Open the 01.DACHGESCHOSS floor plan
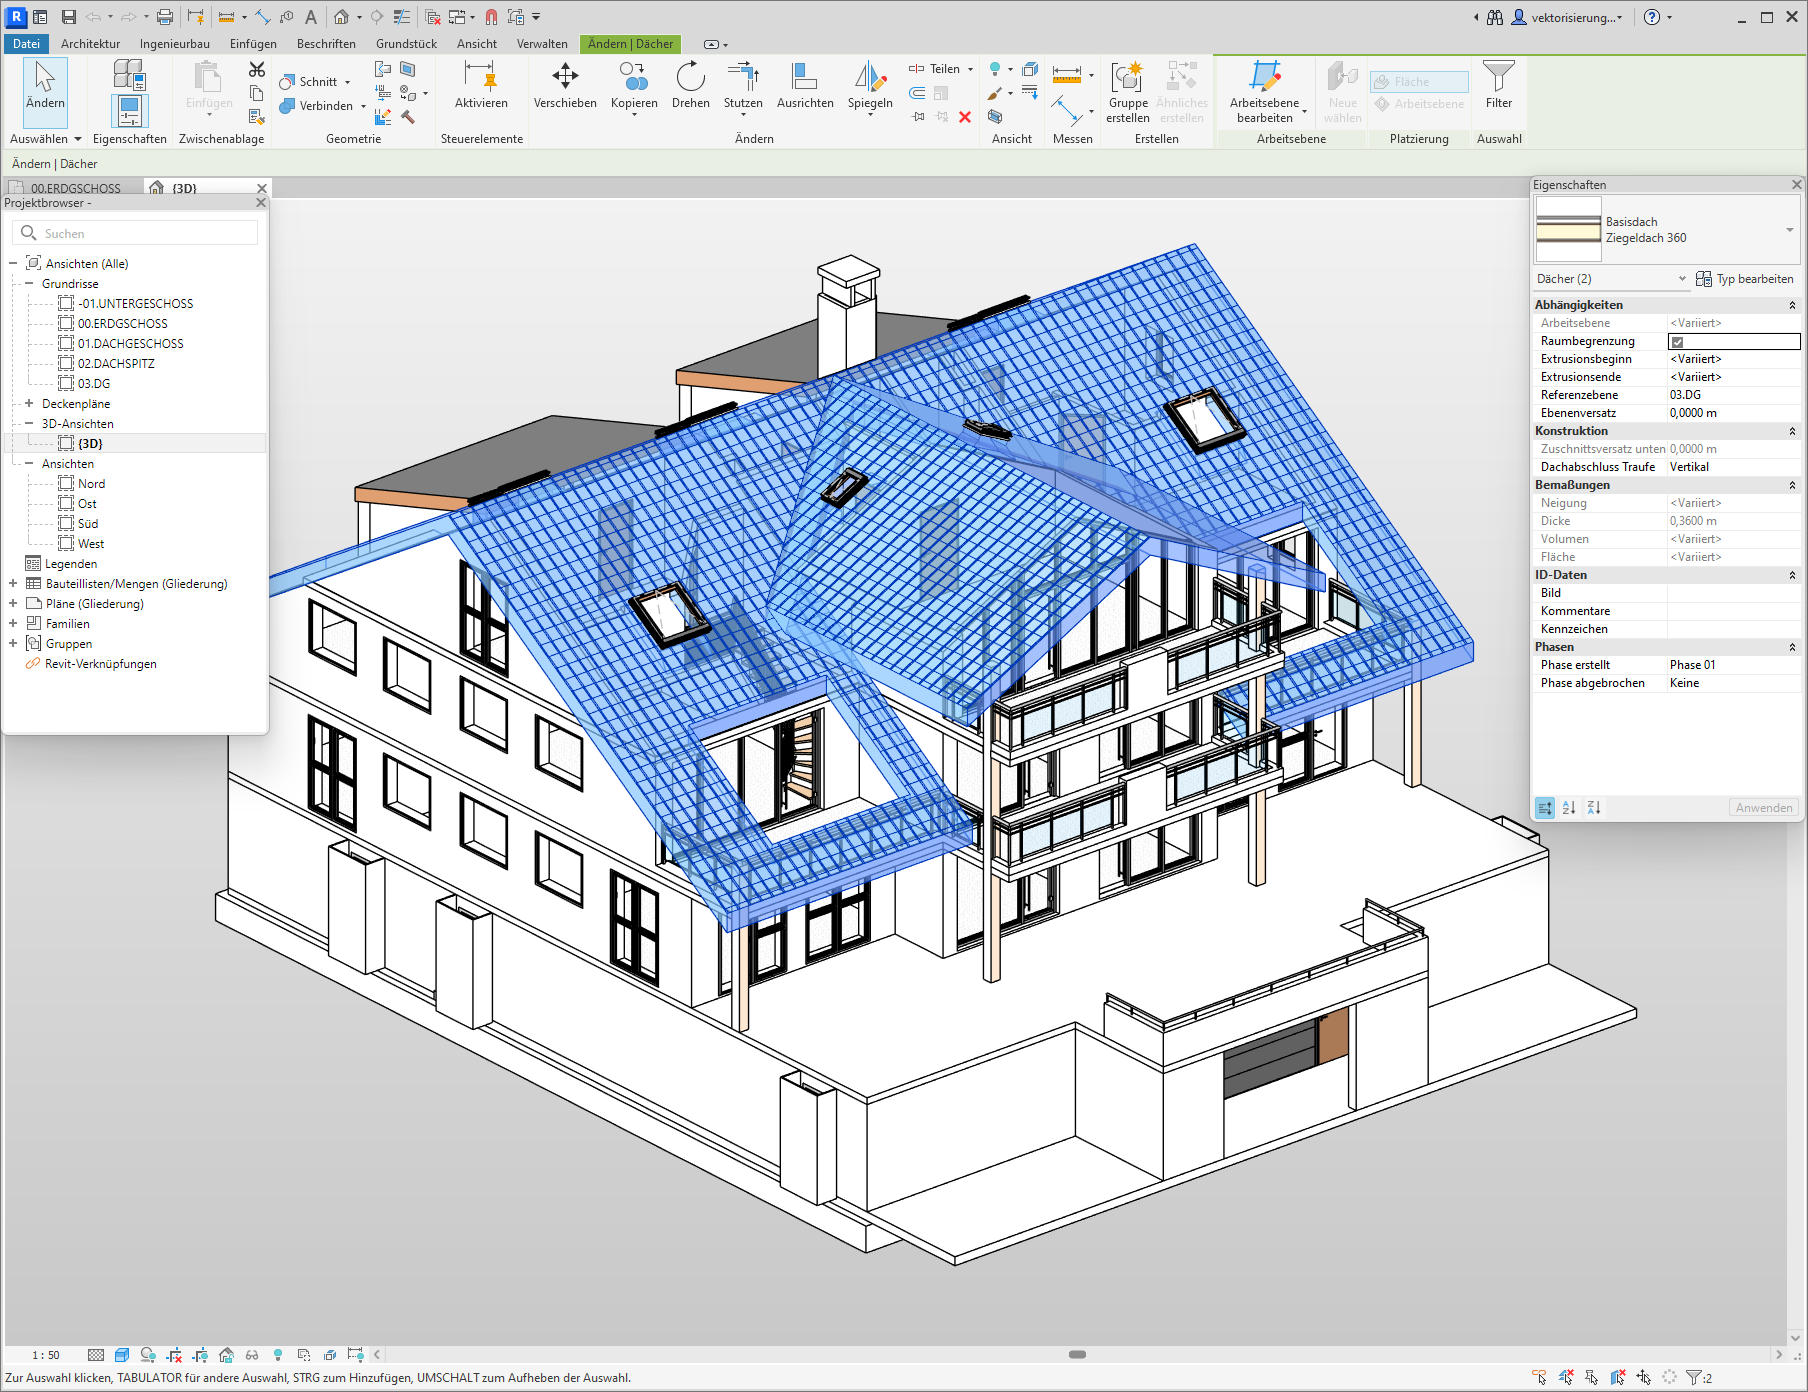 (x=130, y=344)
